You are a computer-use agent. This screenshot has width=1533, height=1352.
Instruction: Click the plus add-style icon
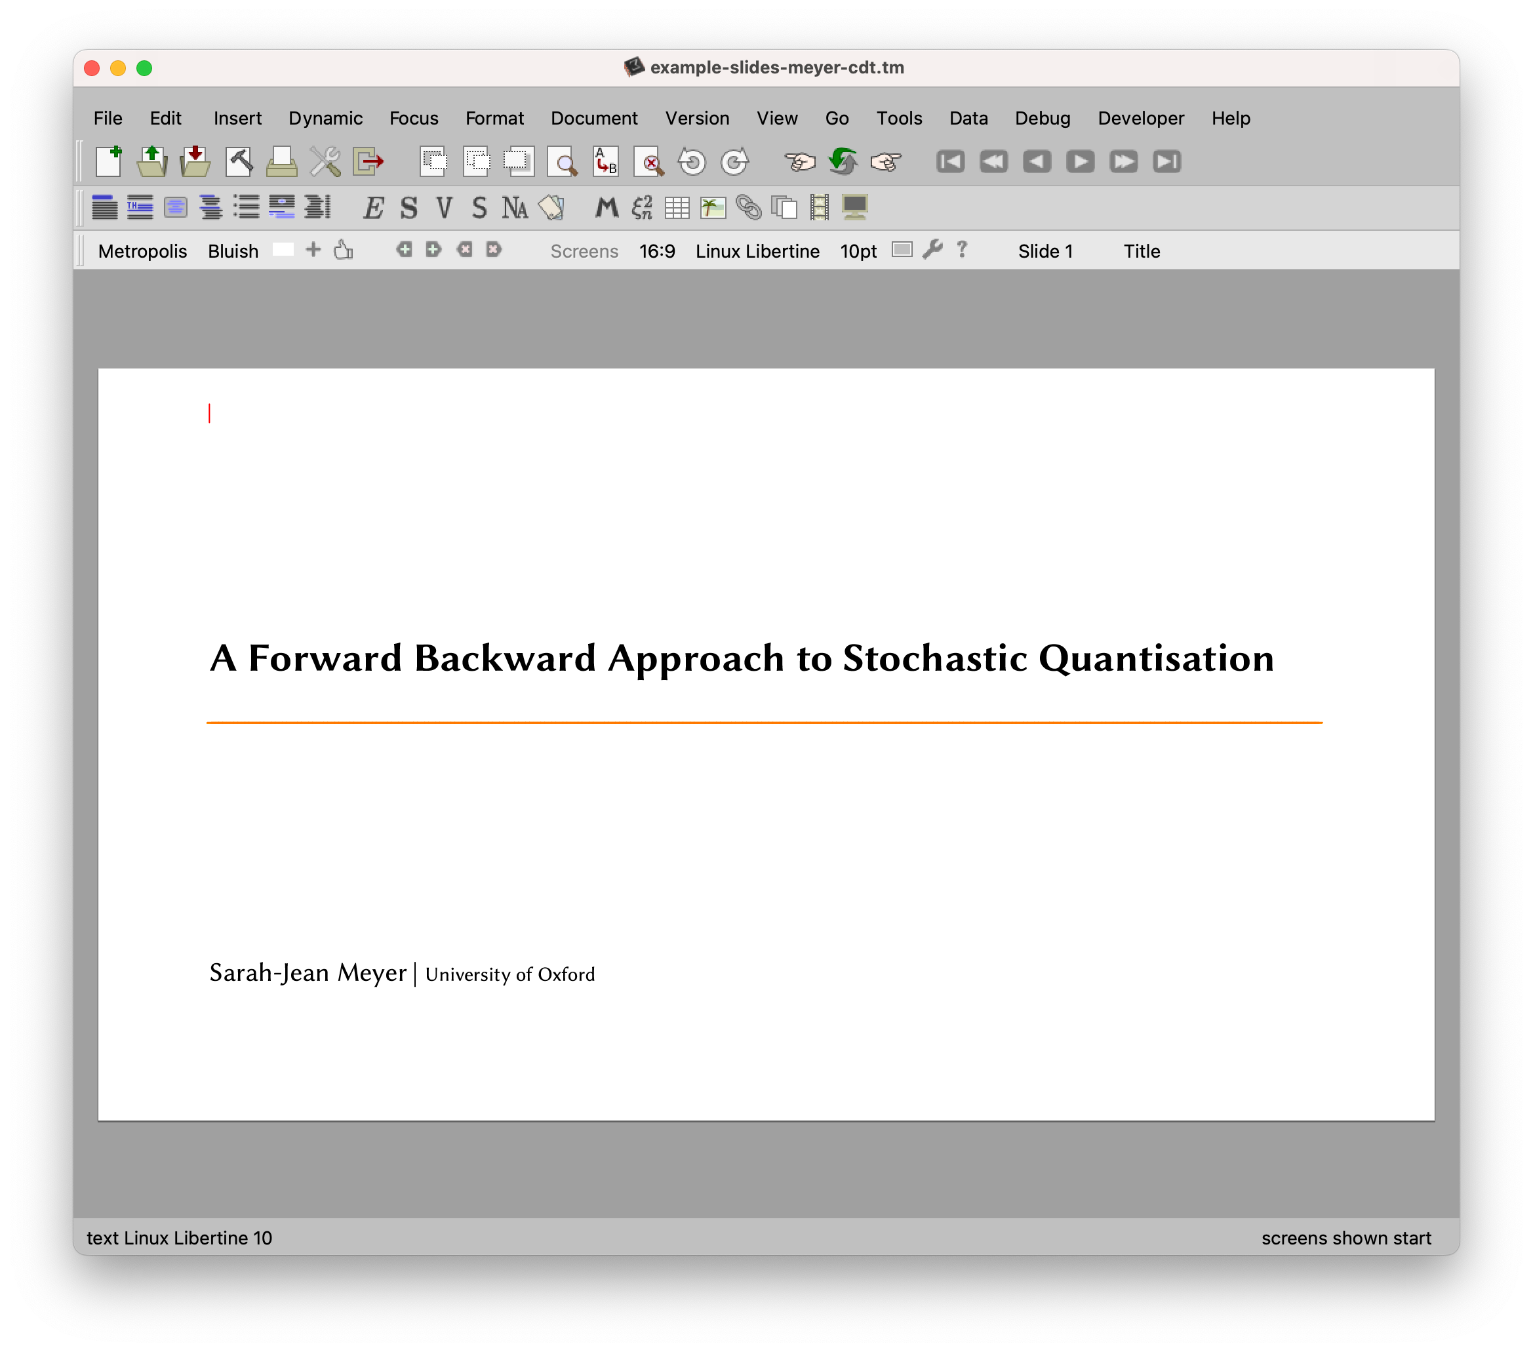click(313, 249)
